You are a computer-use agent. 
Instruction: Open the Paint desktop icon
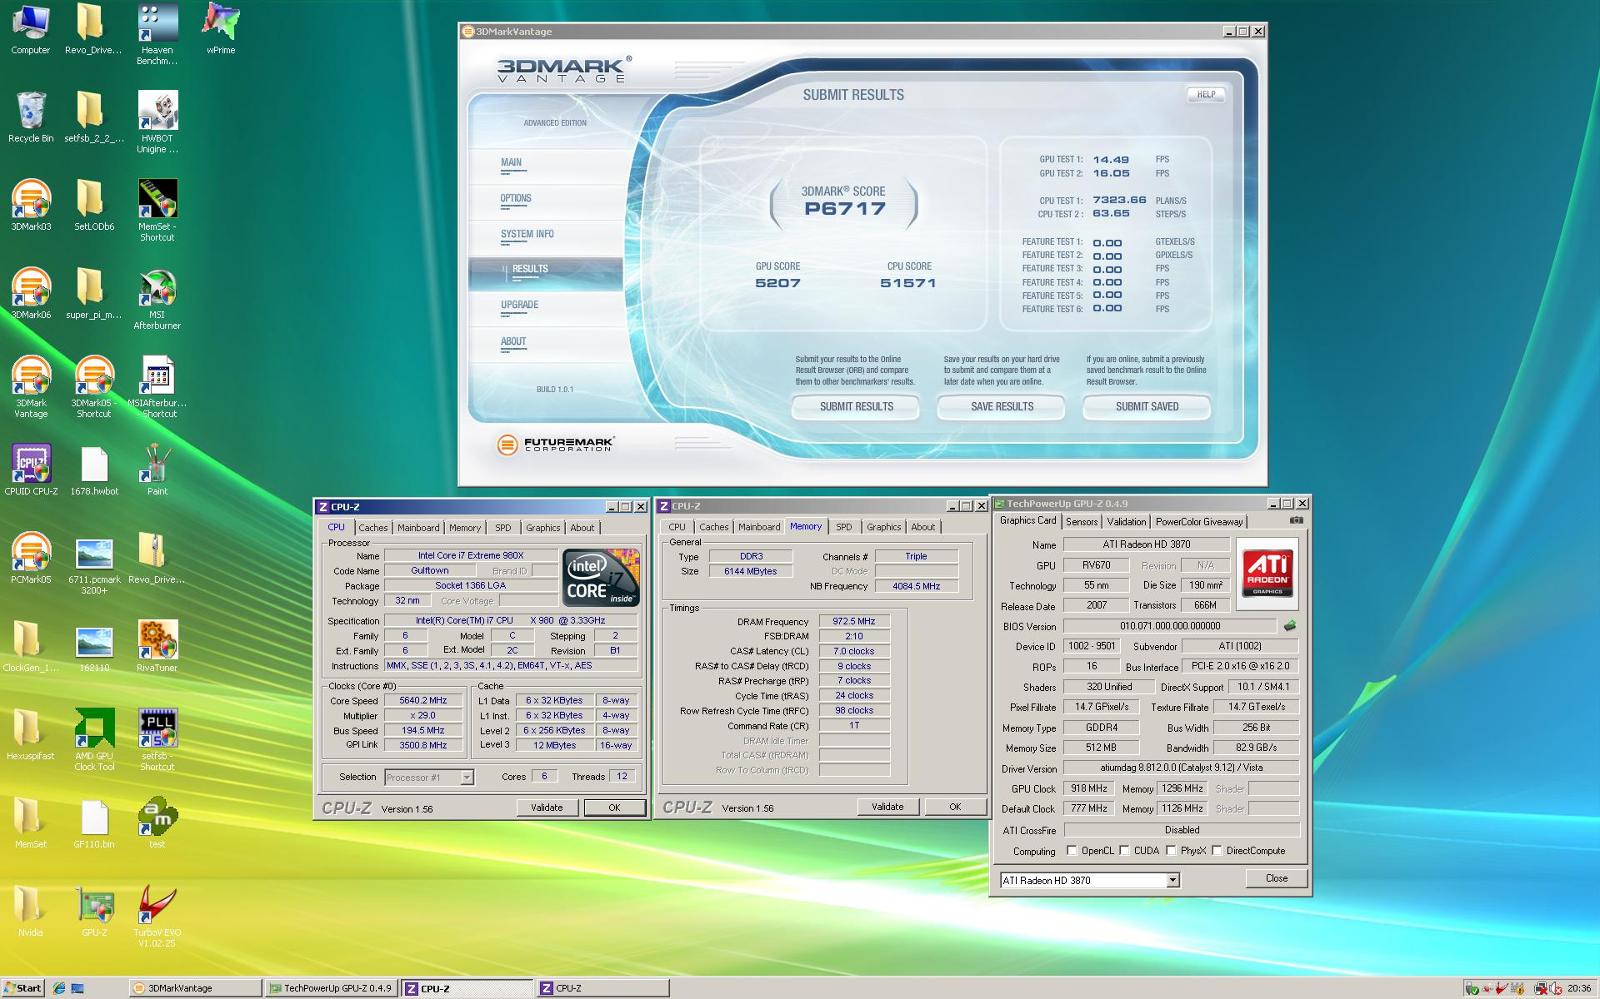pyautogui.click(x=157, y=470)
